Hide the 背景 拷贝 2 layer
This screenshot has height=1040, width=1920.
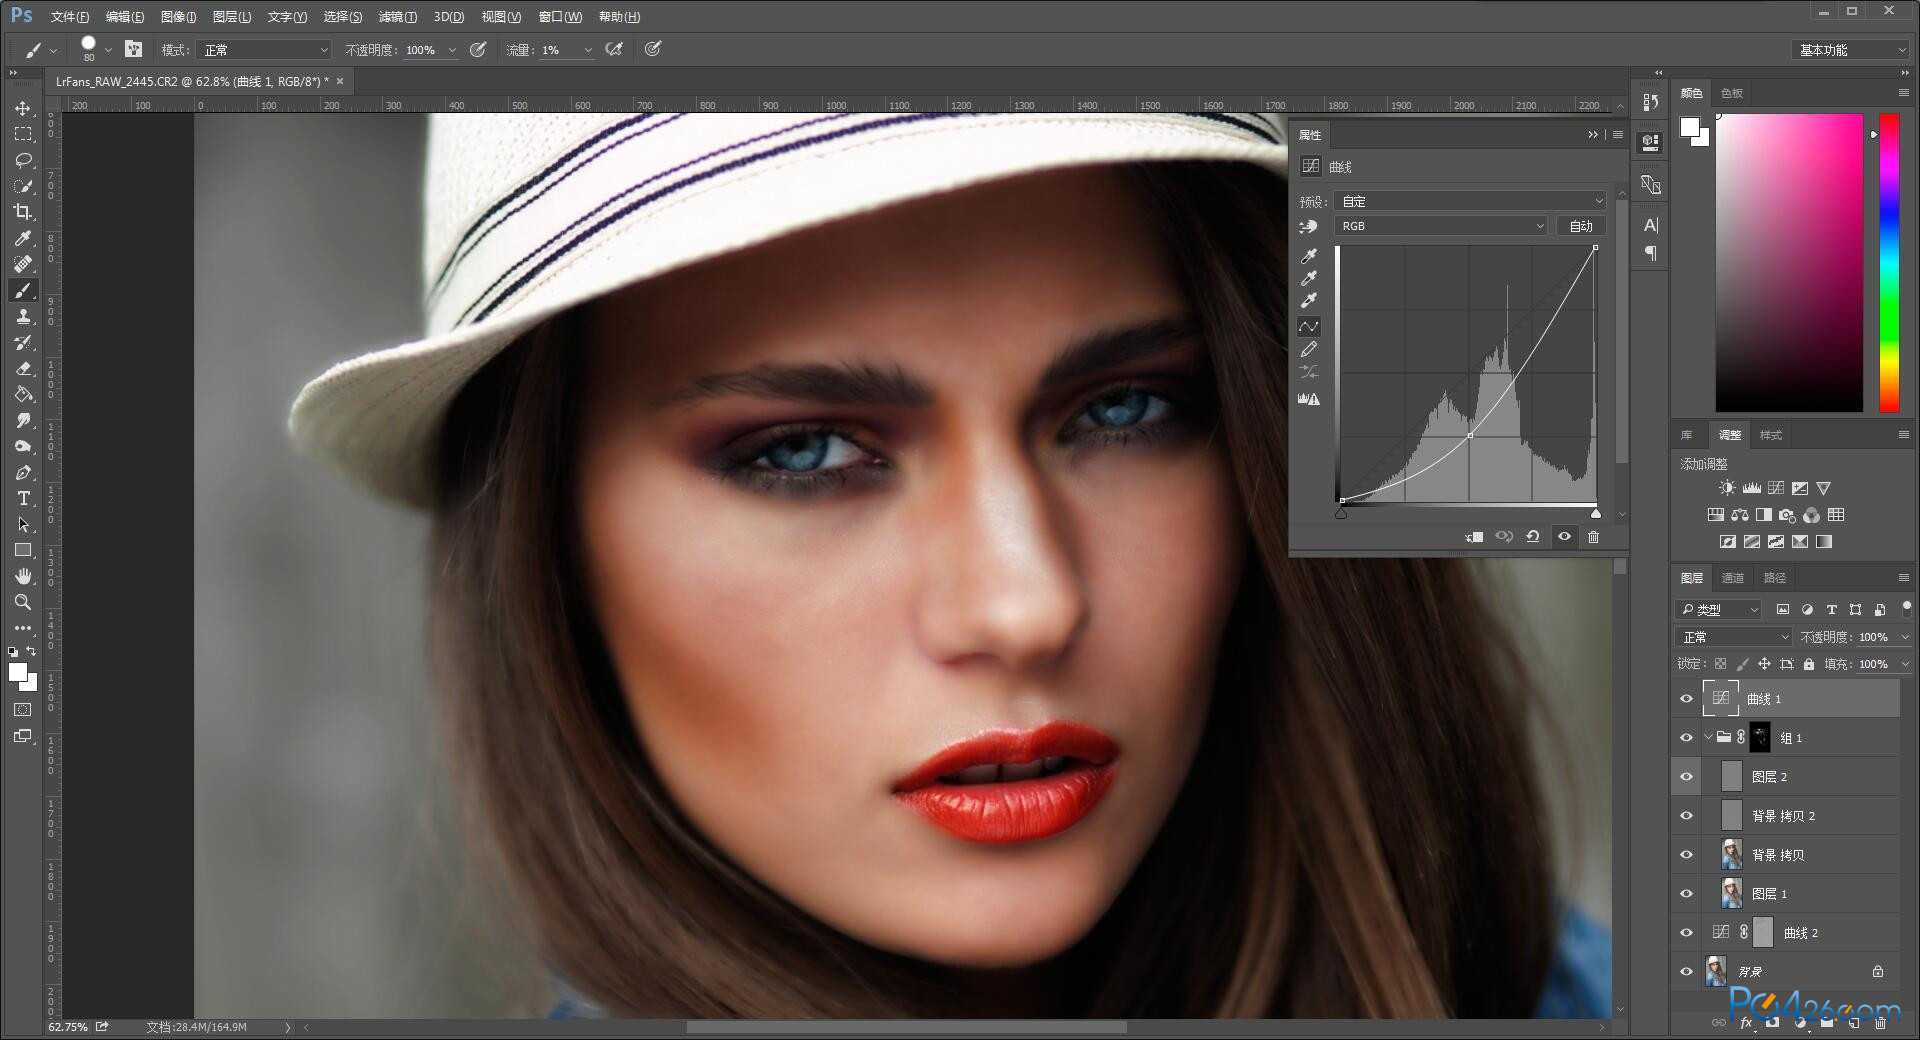point(1686,816)
